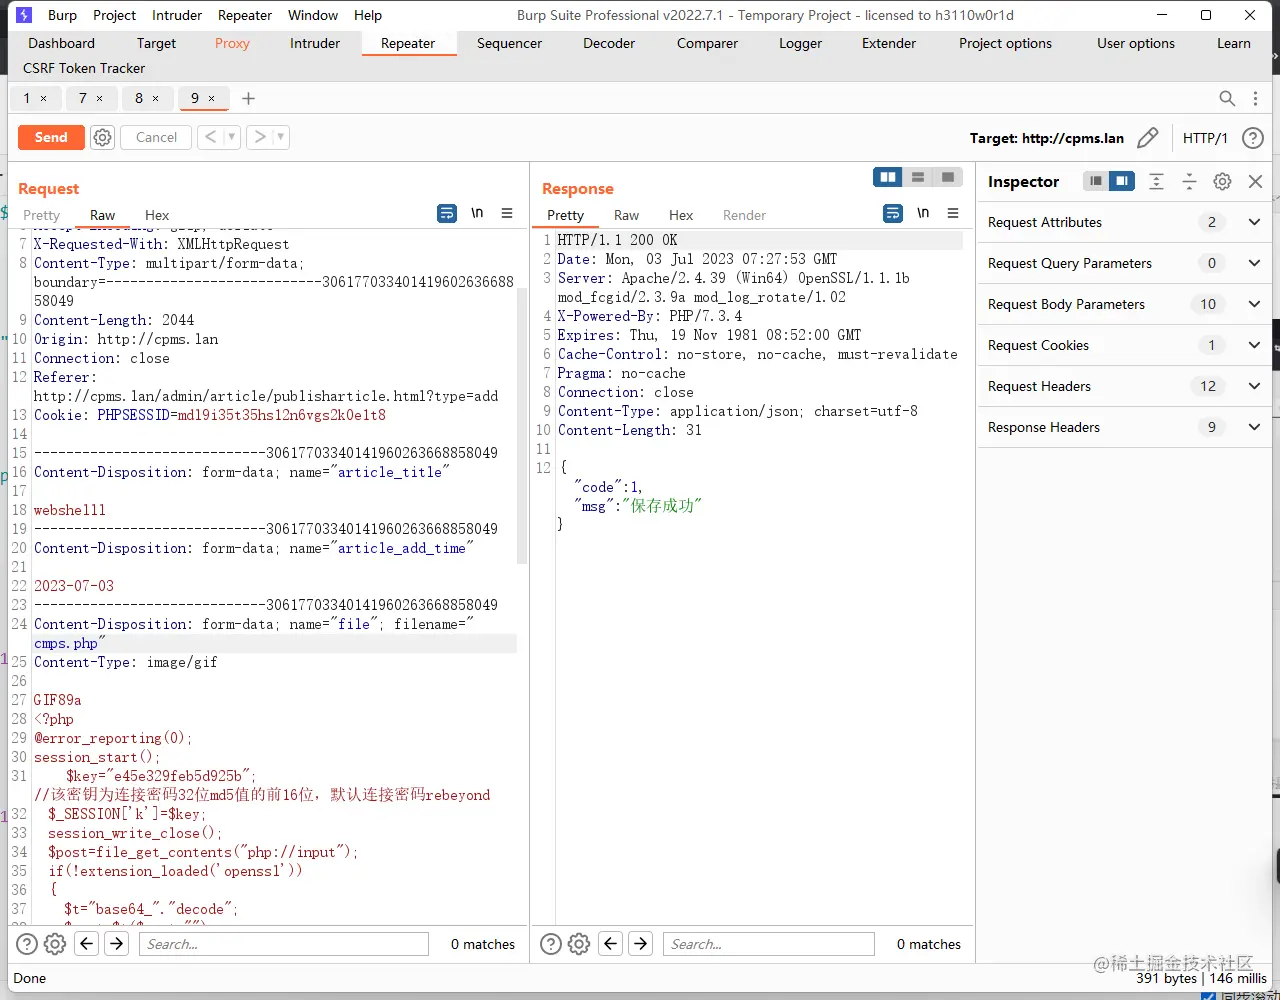Open response search settings gear
Screen dimensions: 1280x1000
[x=579, y=944]
